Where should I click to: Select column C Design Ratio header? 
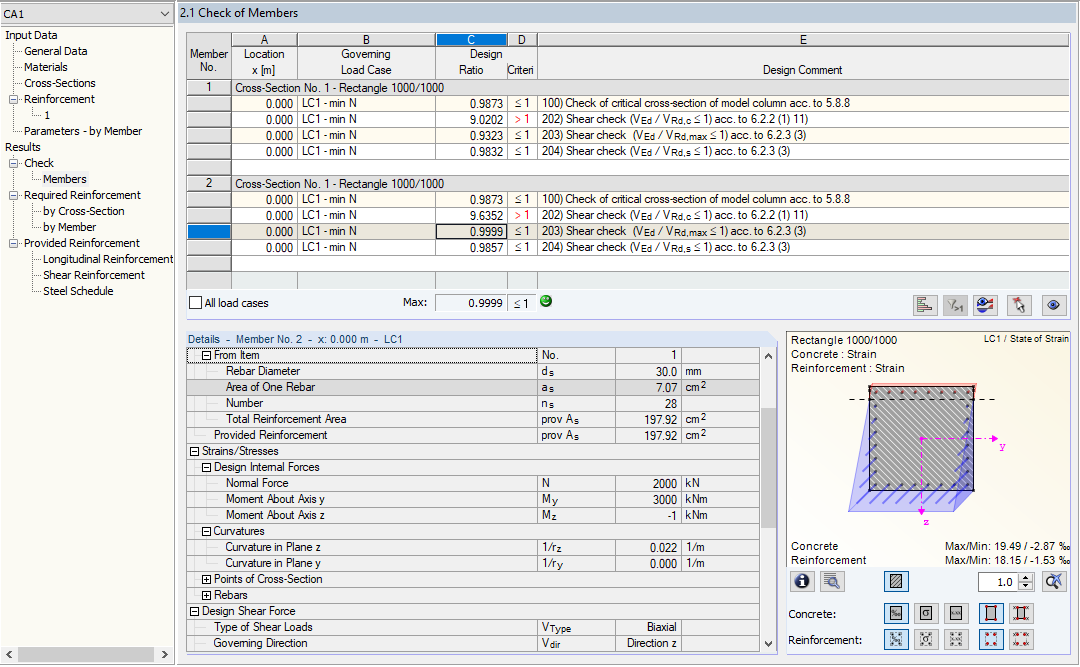(471, 40)
